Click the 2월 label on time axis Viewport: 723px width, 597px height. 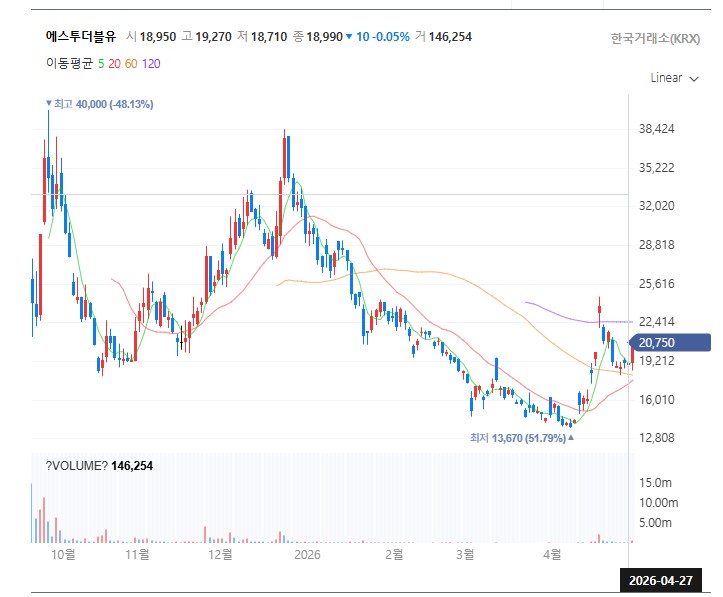pos(394,554)
